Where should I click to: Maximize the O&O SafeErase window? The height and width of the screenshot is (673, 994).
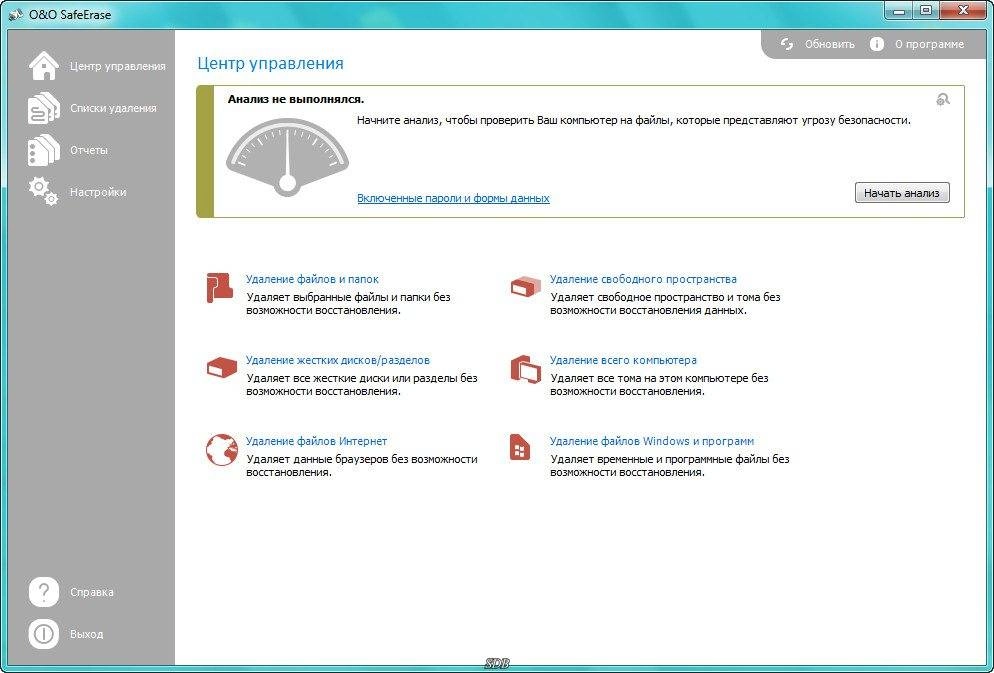pyautogui.click(x=926, y=10)
